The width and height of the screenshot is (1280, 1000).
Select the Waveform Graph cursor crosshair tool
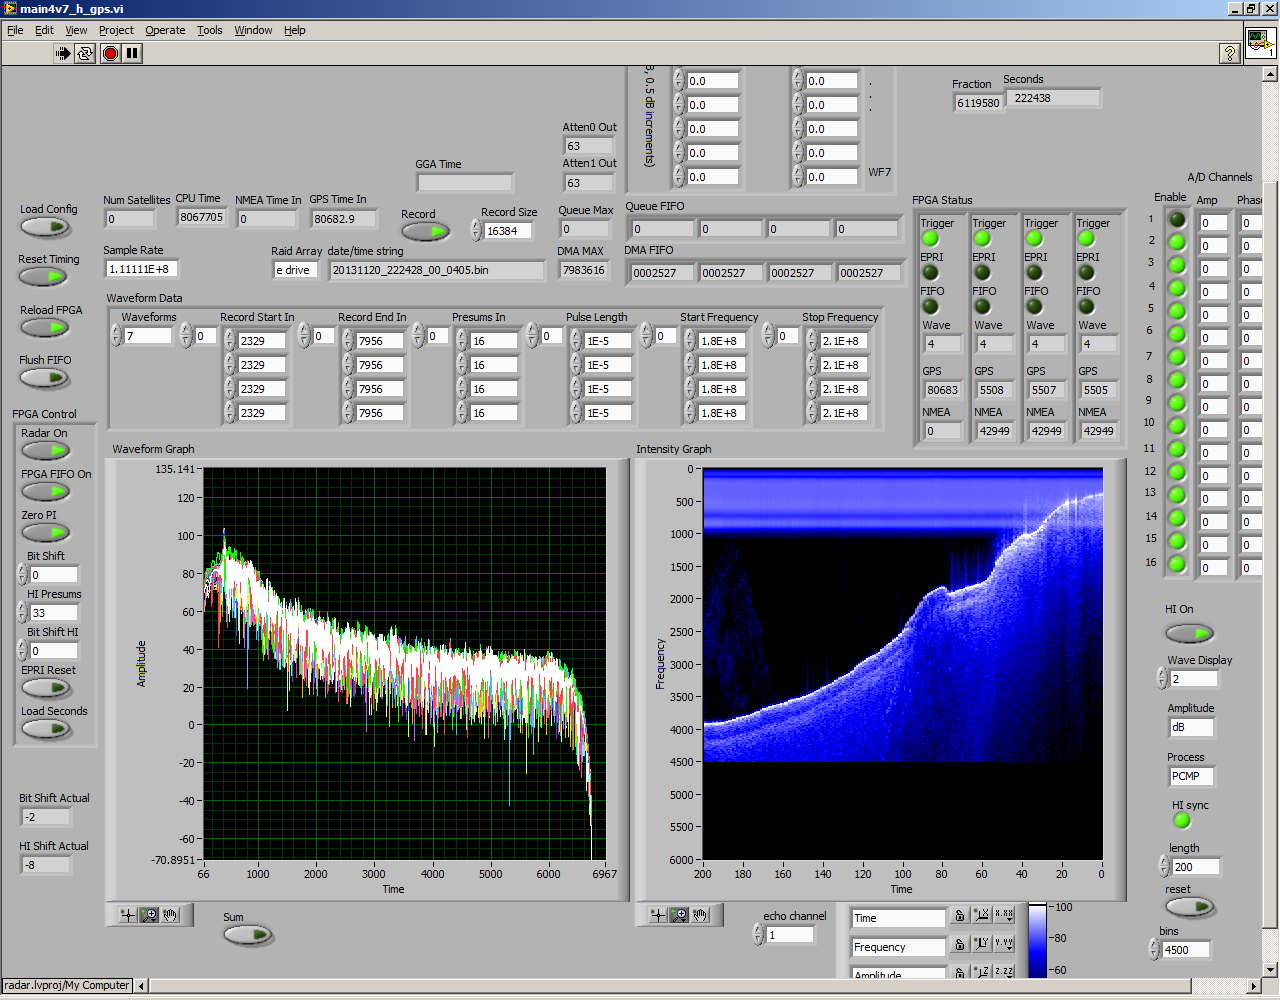[127, 914]
